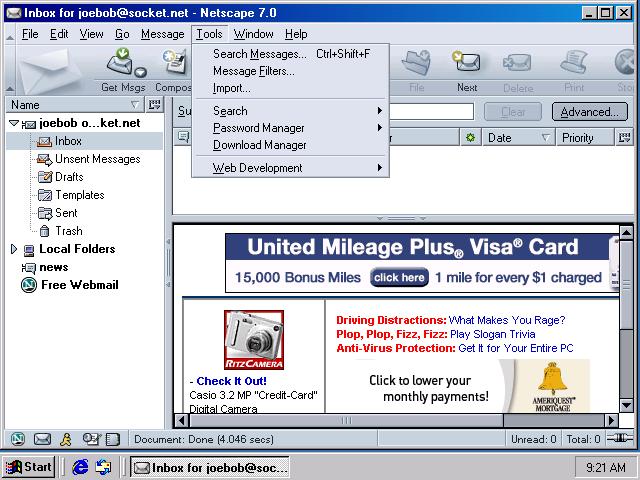
Task: Click the online/offline plug icon
Action: coord(620,438)
